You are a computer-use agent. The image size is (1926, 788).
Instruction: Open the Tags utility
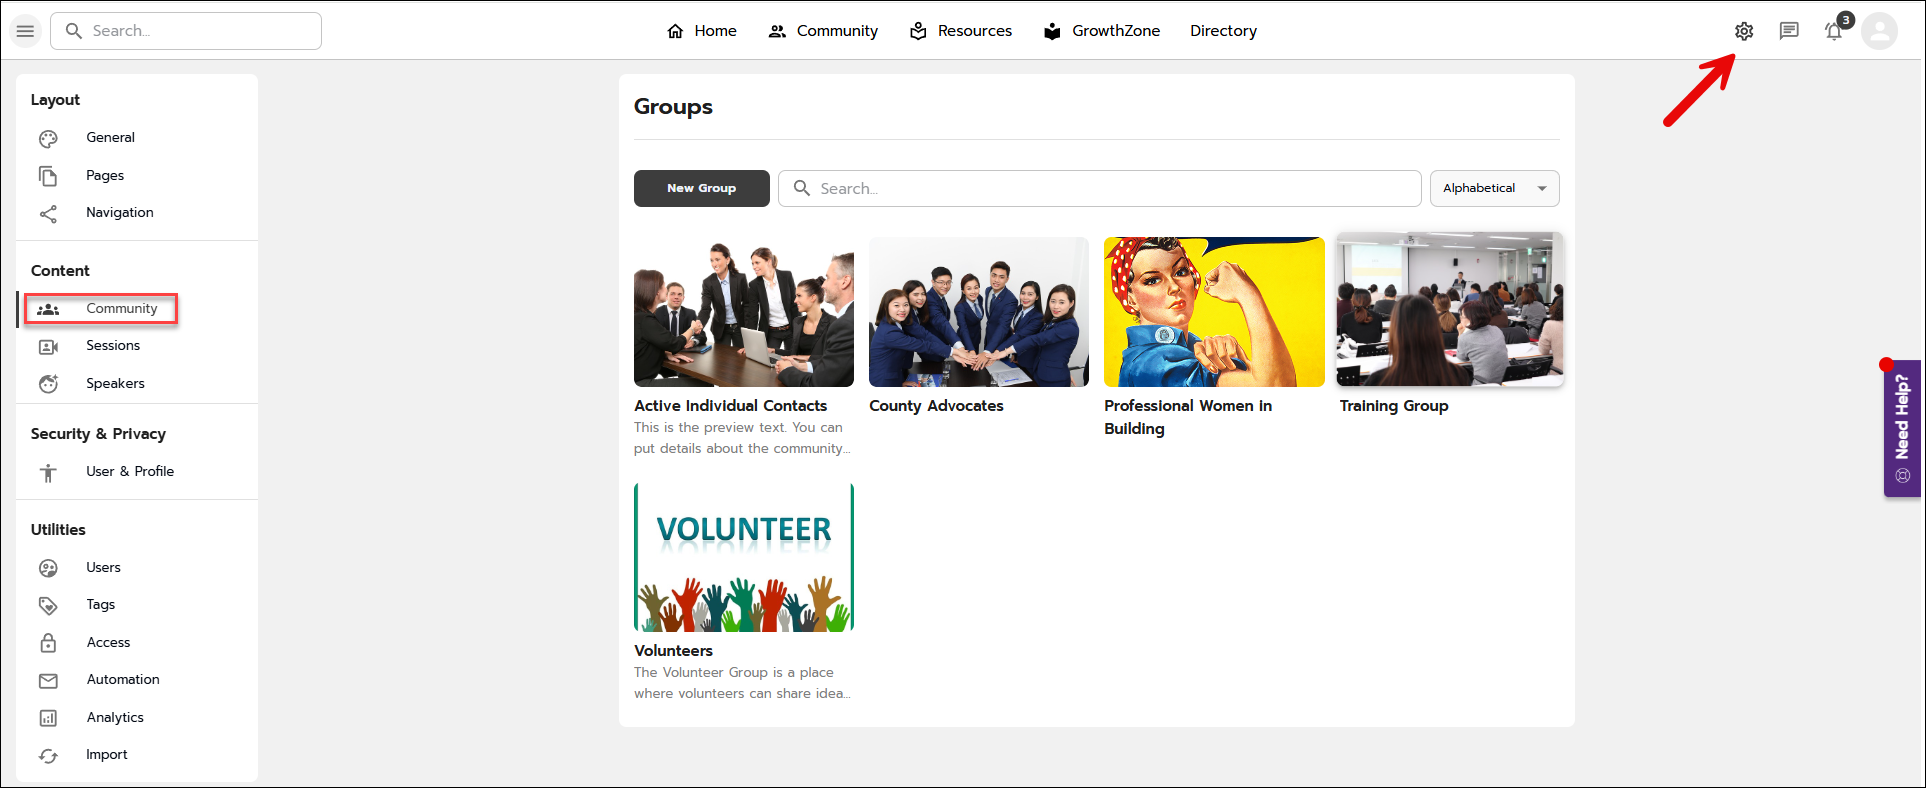pos(100,605)
